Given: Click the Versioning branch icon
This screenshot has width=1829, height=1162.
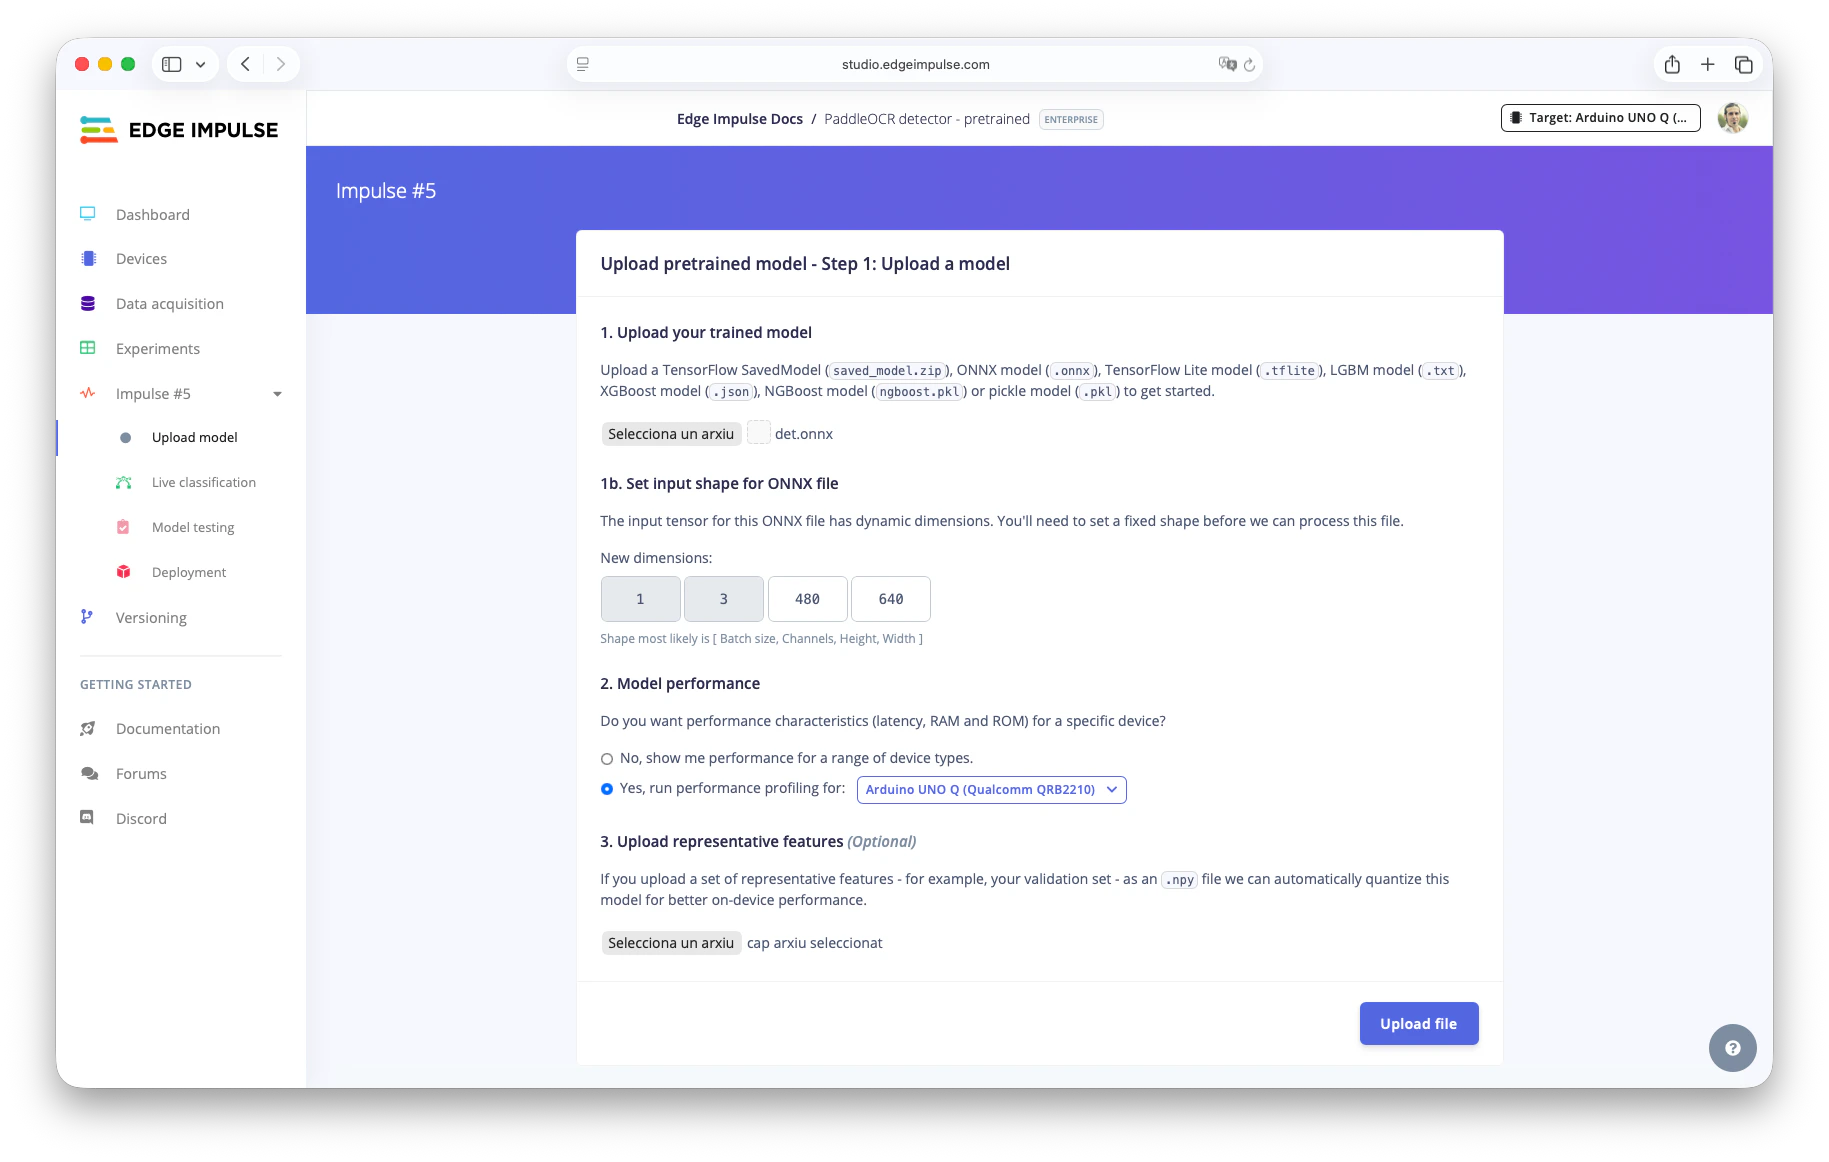Looking at the screenshot, I should point(87,617).
